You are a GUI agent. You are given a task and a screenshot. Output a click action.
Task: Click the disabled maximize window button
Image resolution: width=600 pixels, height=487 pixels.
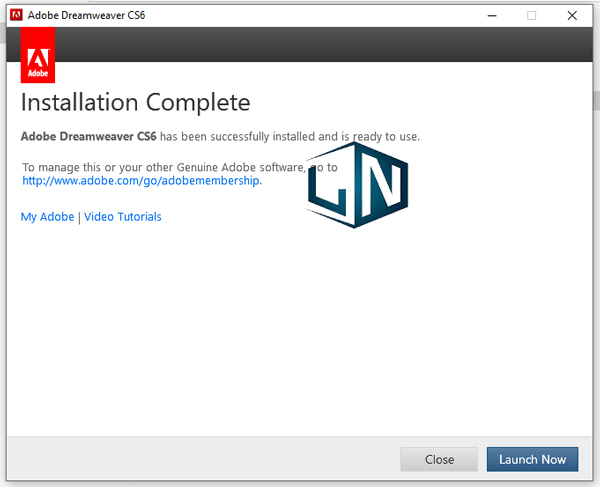click(x=532, y=16)
